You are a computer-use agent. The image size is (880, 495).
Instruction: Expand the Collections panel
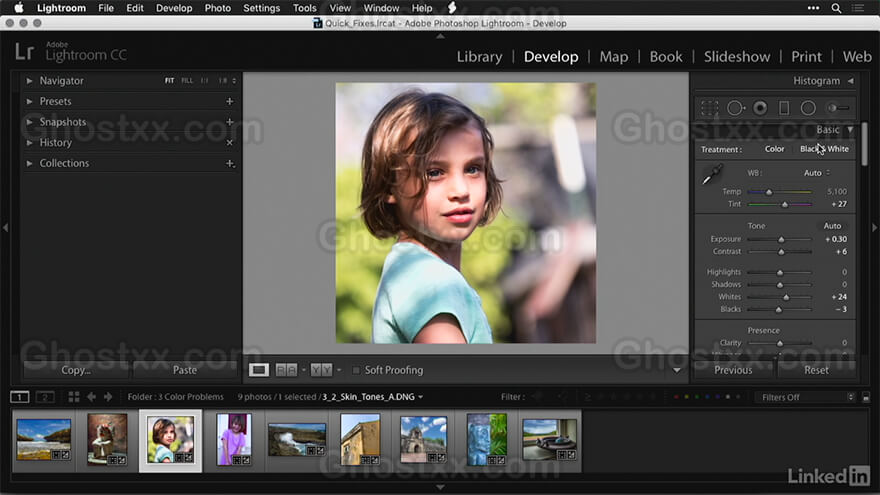pyautogui.click(x=29, y=163)
